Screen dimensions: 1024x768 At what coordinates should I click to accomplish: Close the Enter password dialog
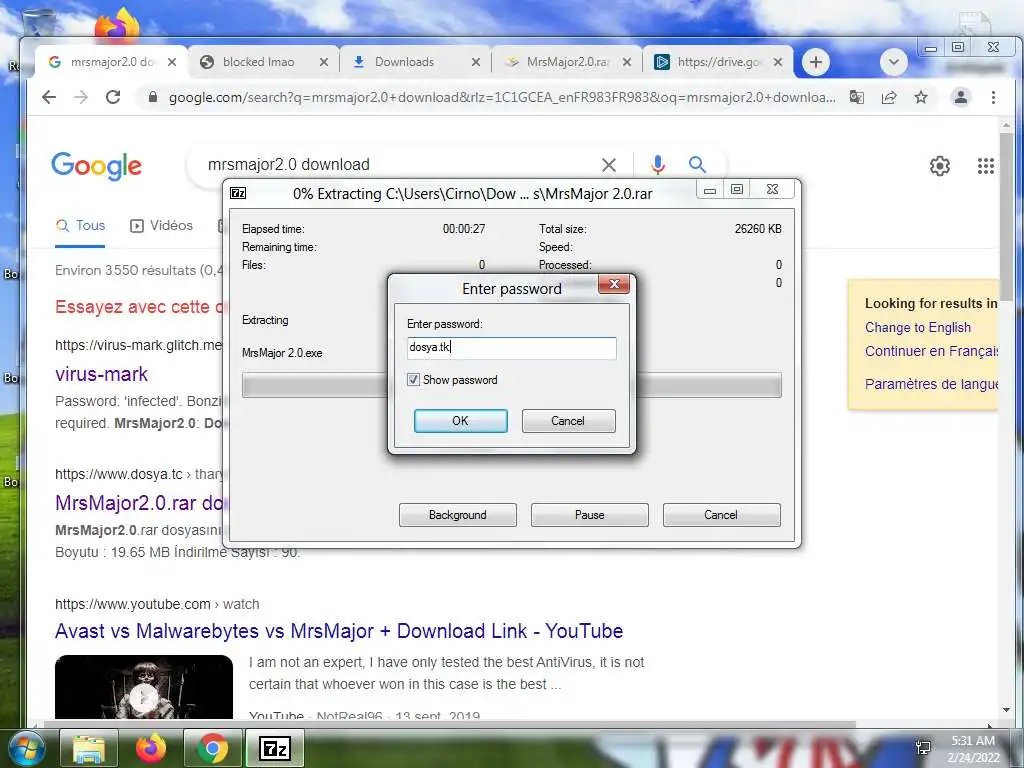point(614,284)
